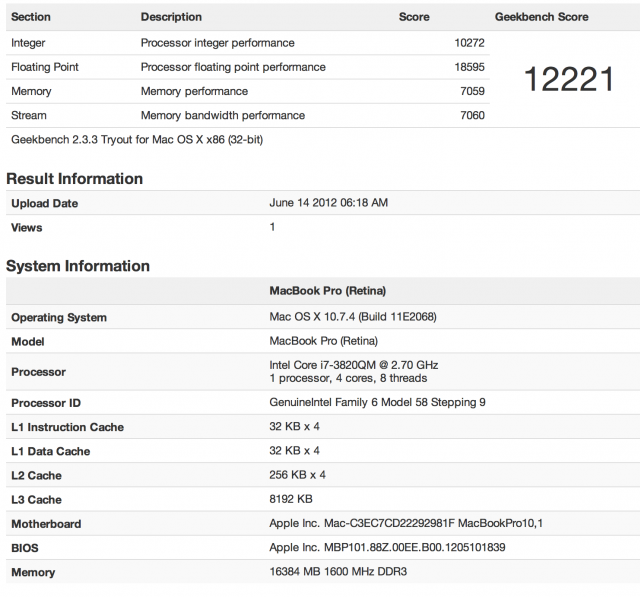Screen dimensions: 640x597
Task: Click the '256 KB x 4' value
Action: (297, 475)
